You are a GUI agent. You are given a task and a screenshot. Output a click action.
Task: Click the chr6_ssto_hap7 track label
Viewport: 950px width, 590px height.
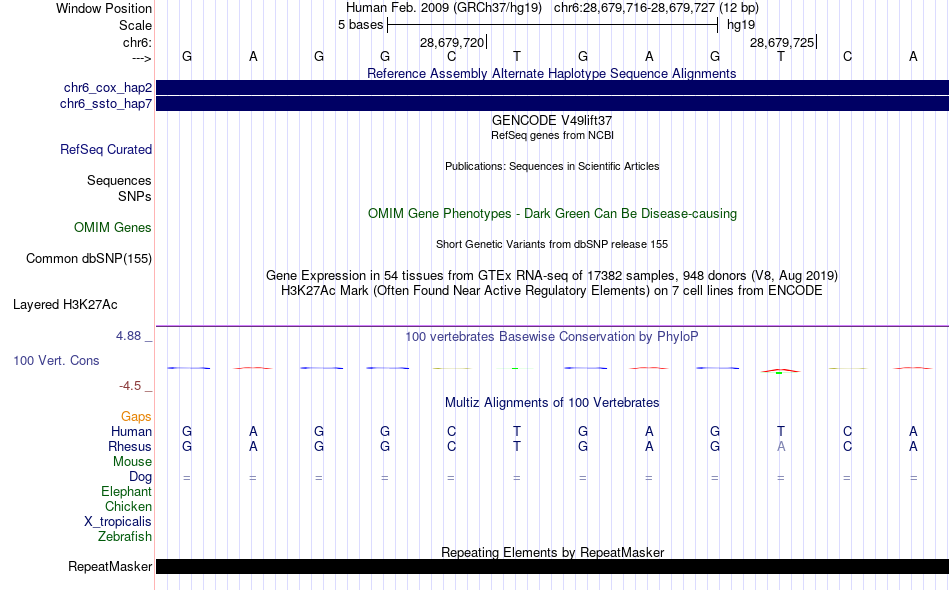coord(105,104)
